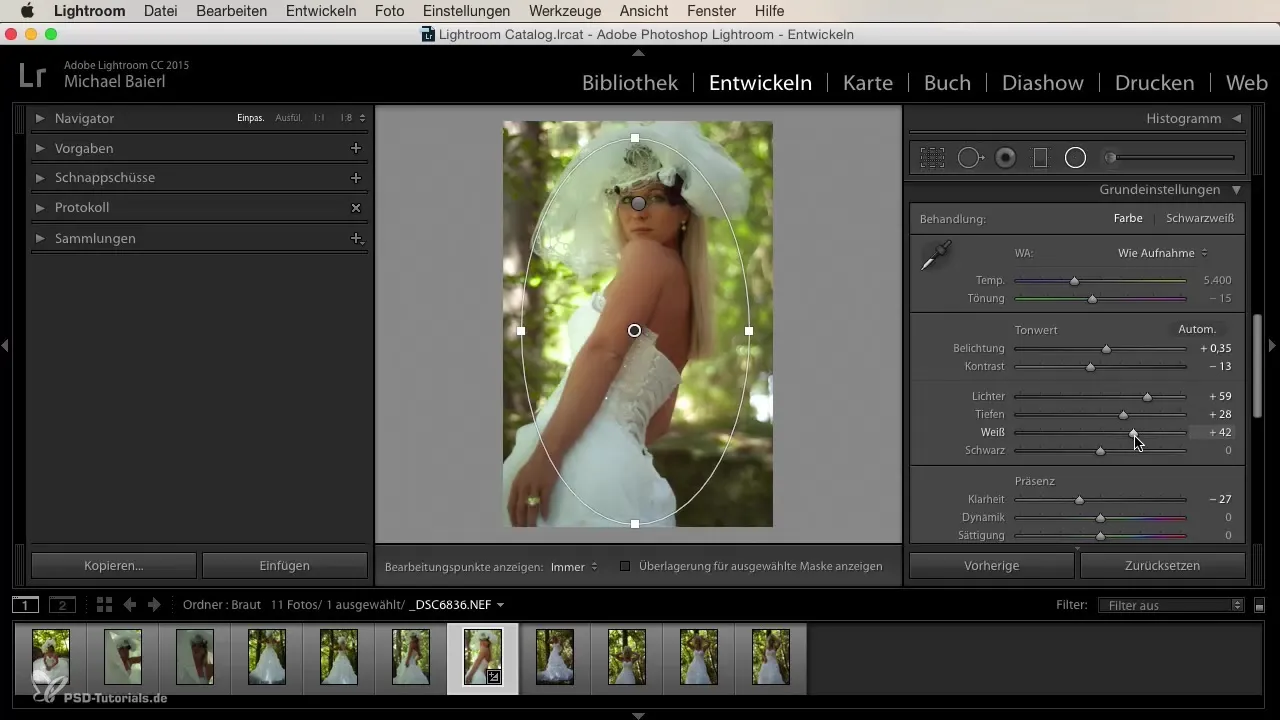
Task: Enable mask overlay checkbox
Action: pyautogui.click(x=625, y=566)
